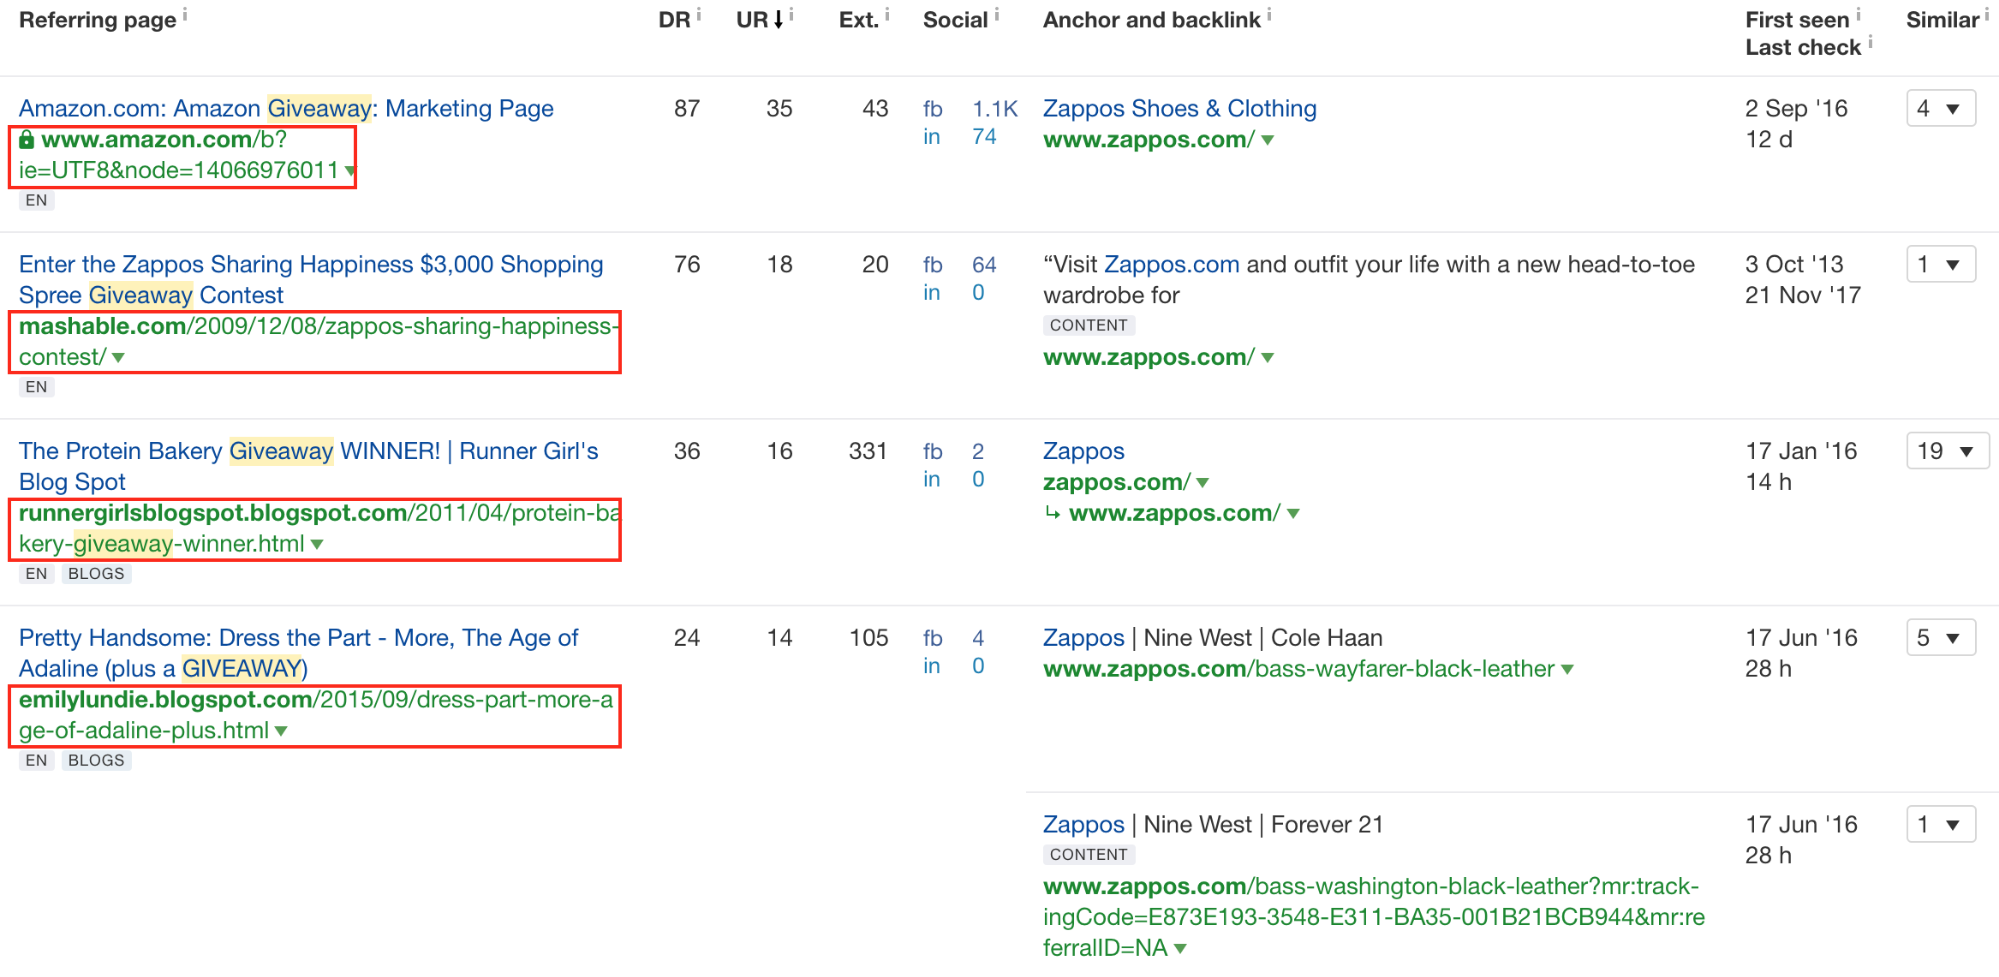The image size is (1999, 977).
Task: Sort by Ext. column header
Action: (x=859, y=20)
